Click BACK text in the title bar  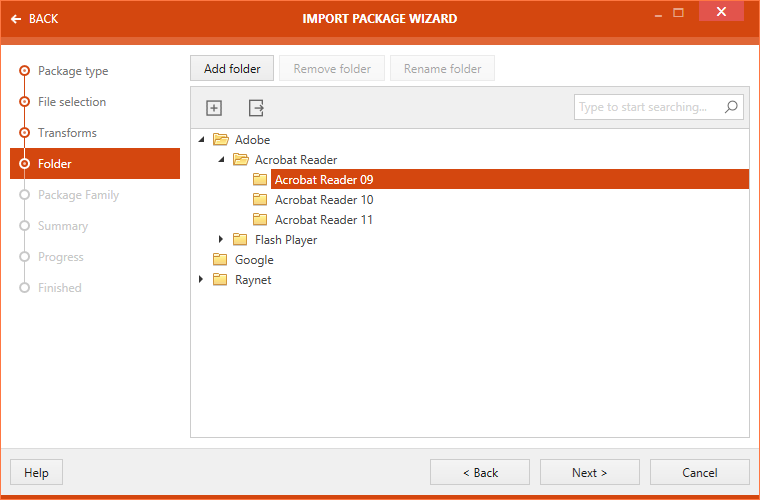44,19
